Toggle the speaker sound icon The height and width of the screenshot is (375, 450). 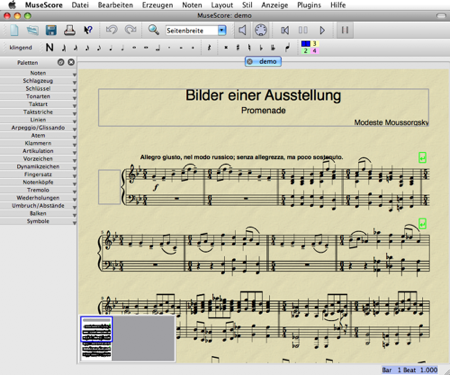(x=242, y=30)
